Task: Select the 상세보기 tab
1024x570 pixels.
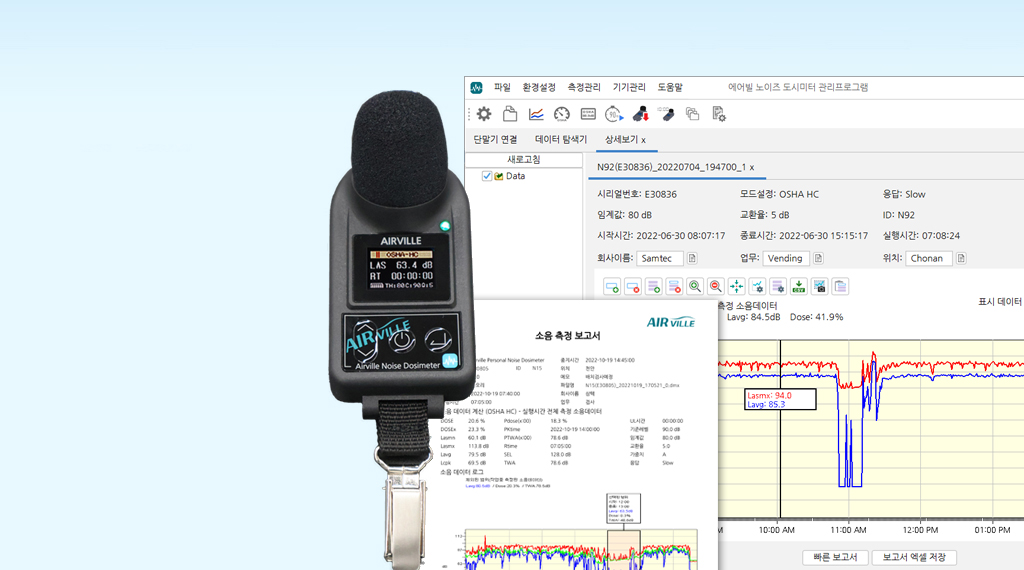Action: tap(626, 140)
